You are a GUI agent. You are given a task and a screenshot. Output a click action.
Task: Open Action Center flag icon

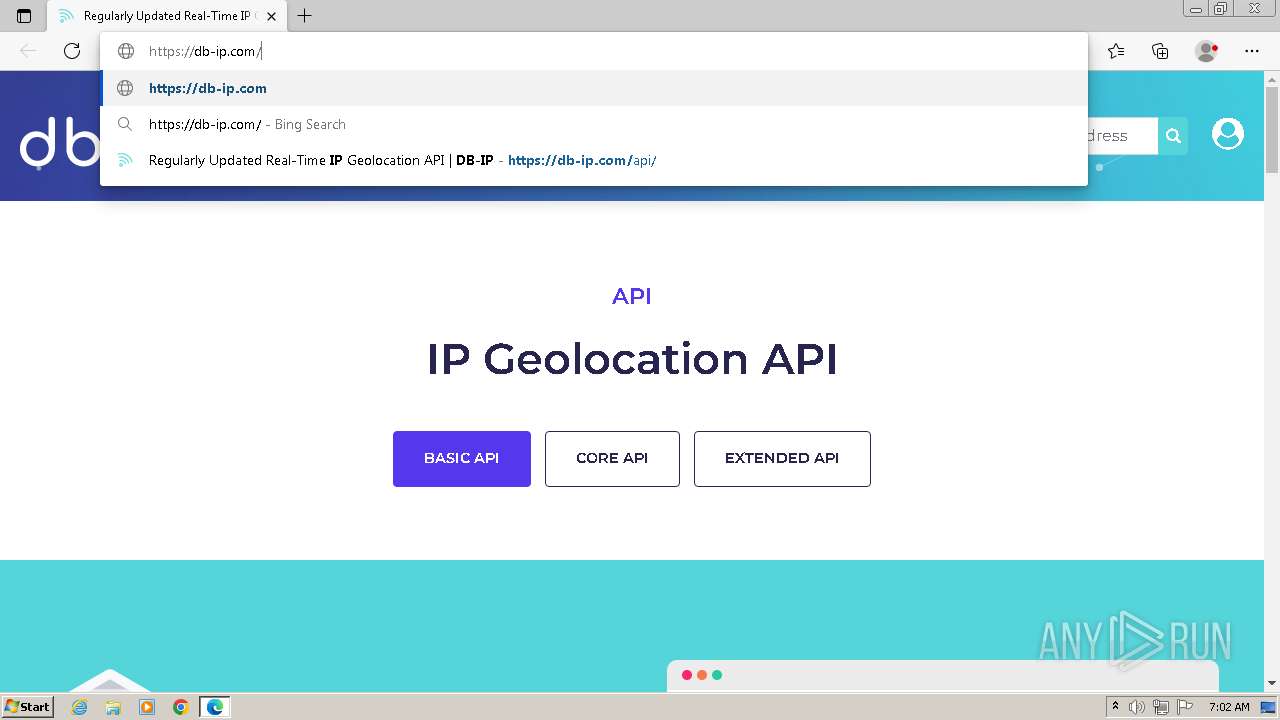point(1184,707)
